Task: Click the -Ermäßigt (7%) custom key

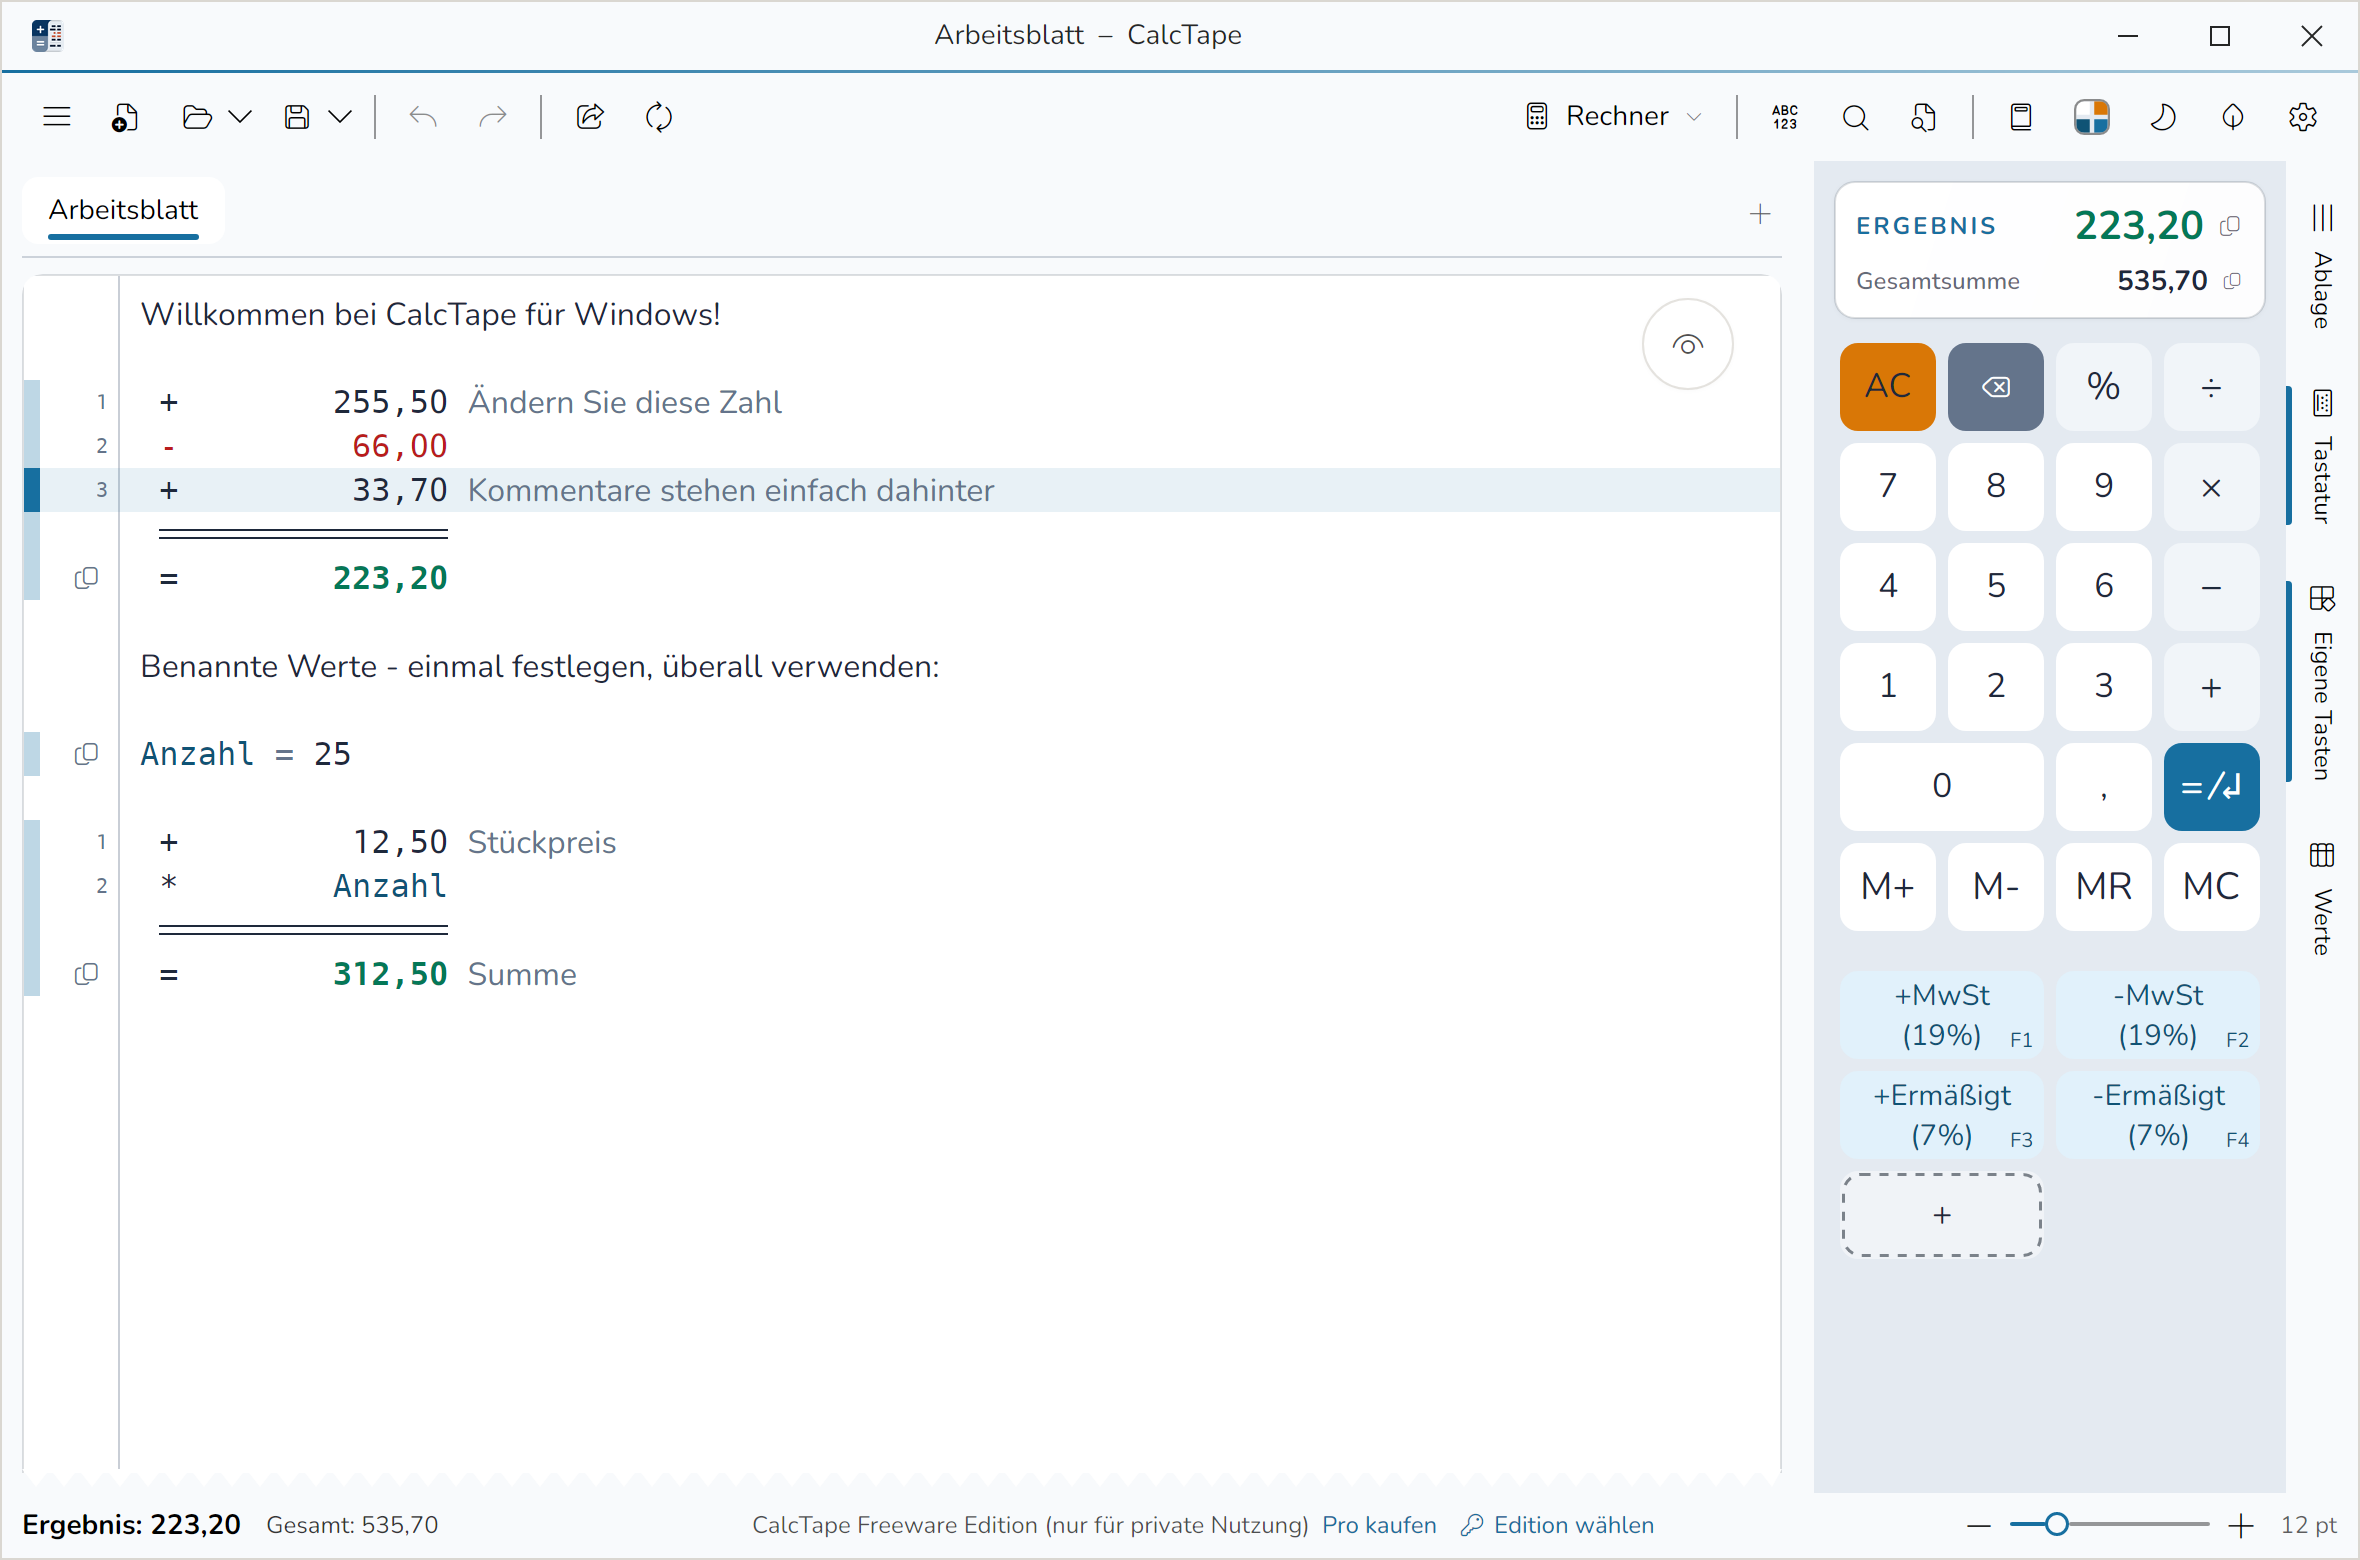Action: point(2158,1115)
